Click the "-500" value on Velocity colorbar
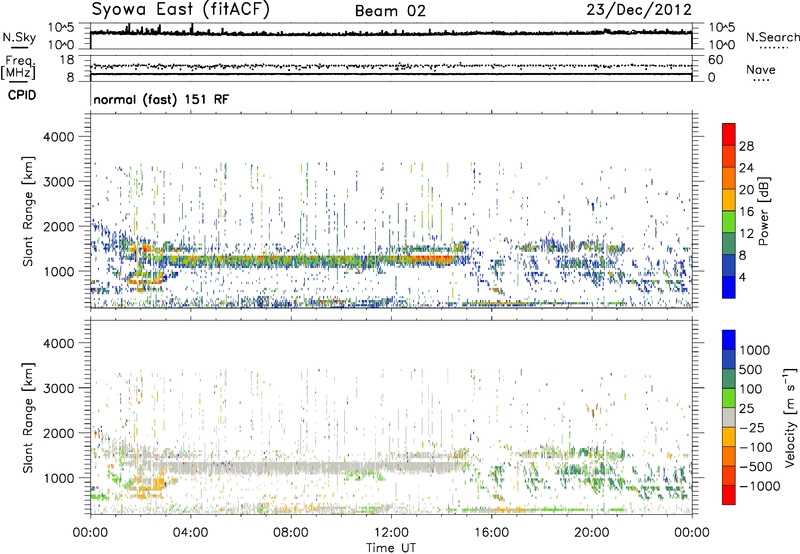 click(755, 467)
